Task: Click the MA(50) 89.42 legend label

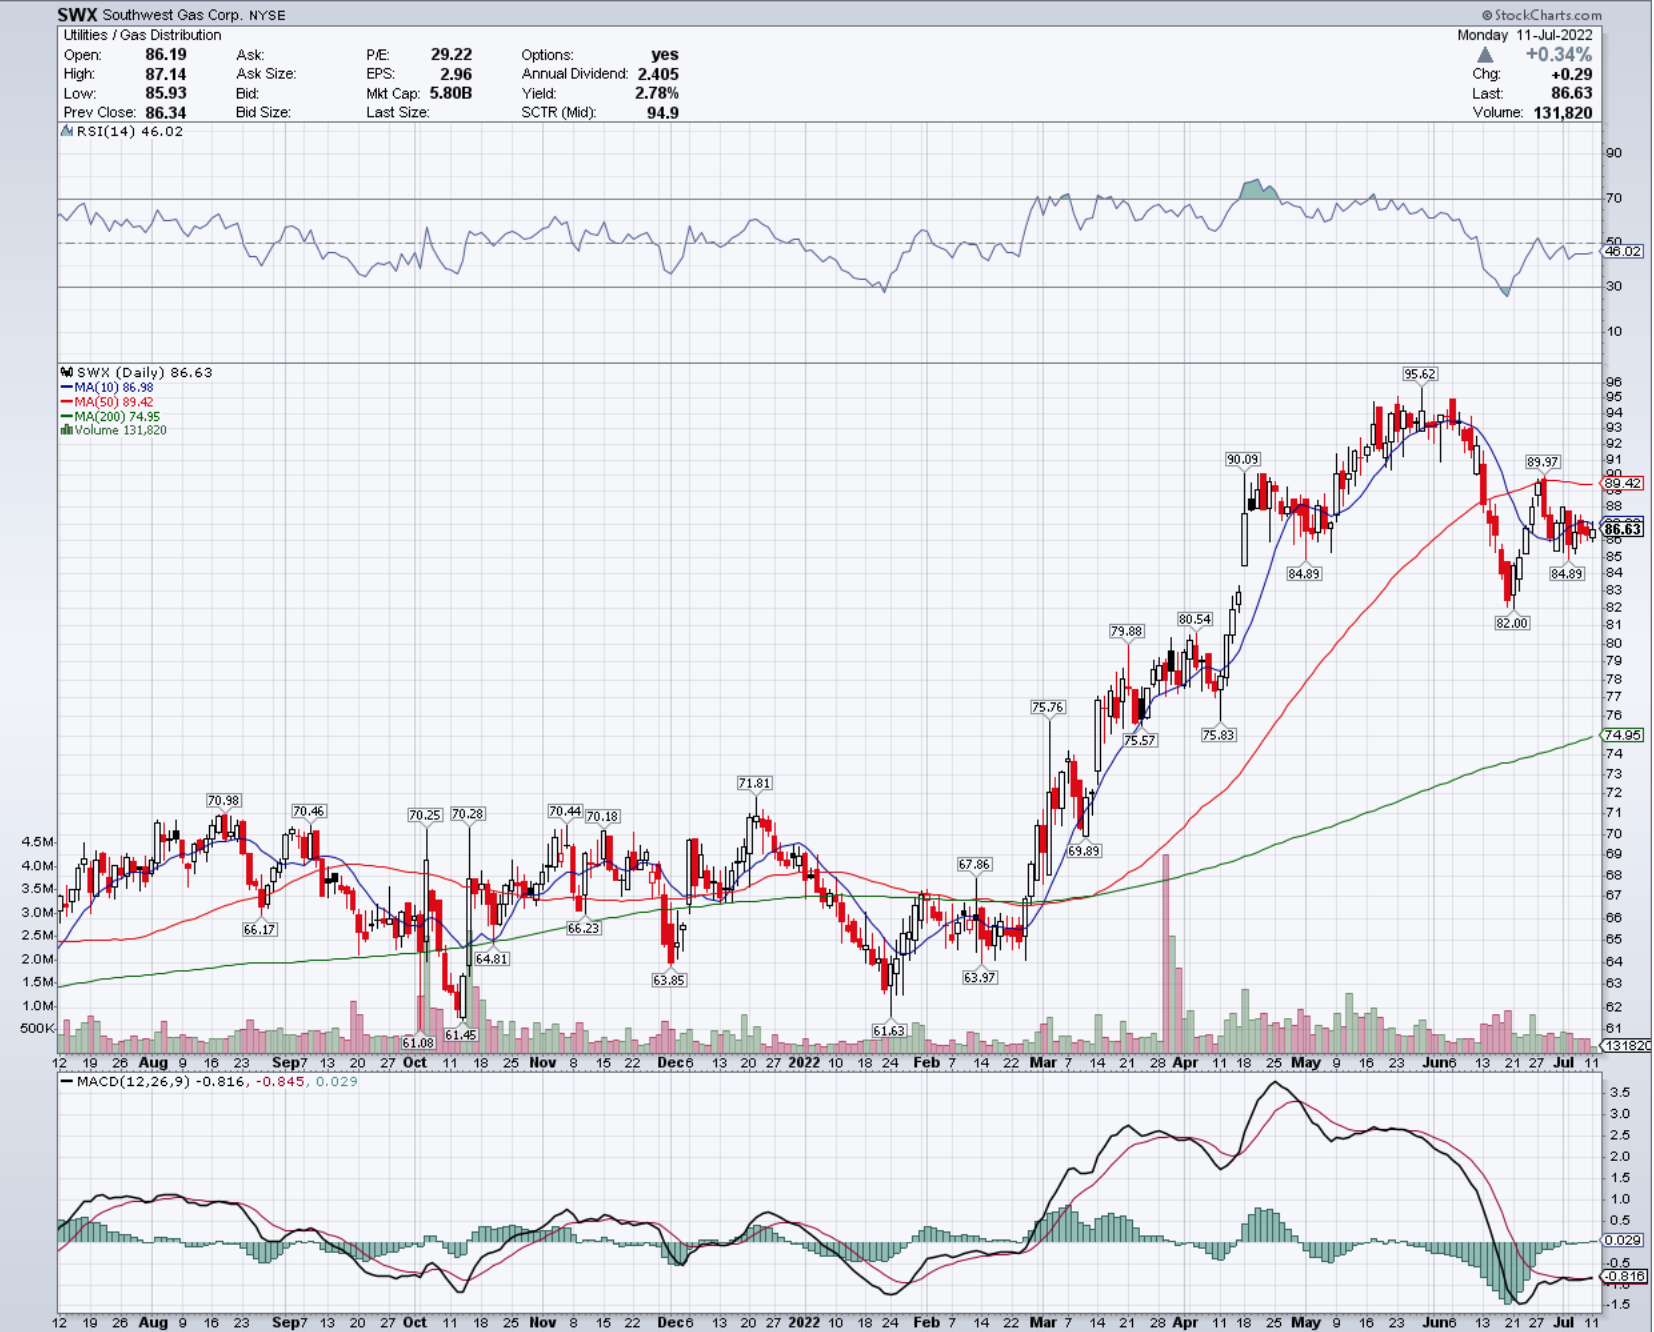Action: tap(113, 402)
